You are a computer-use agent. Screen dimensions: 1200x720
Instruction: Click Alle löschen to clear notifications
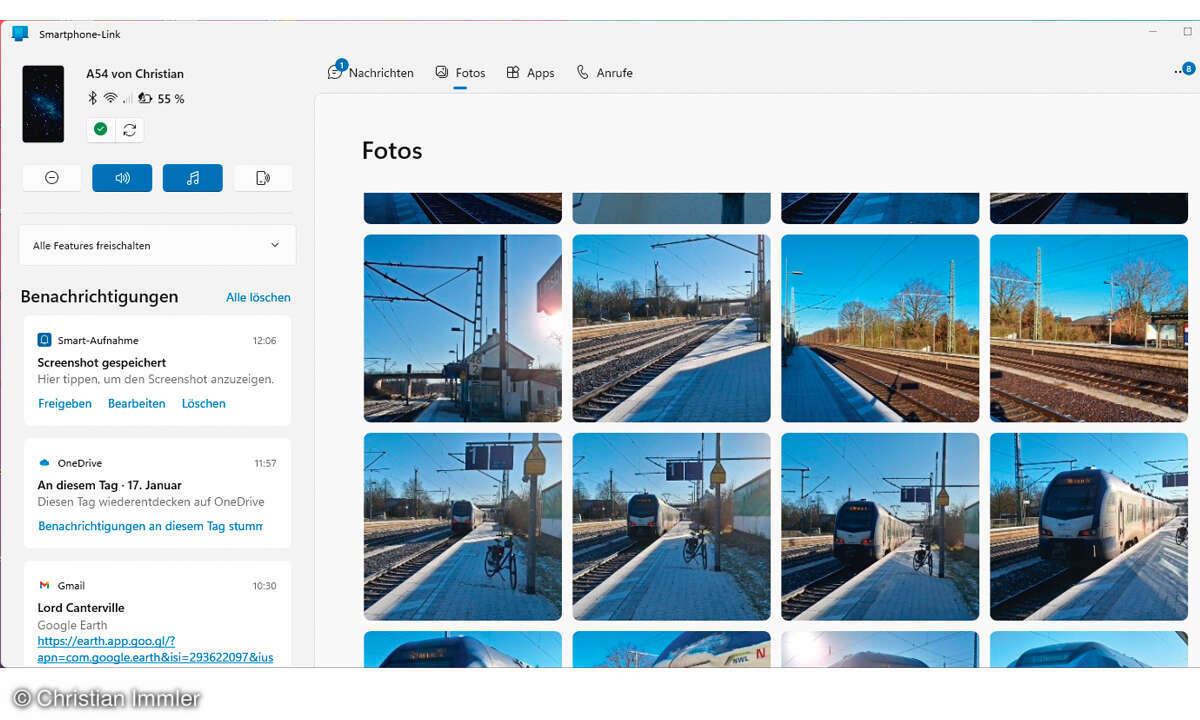pyautogui.click(x=258, y=297)
